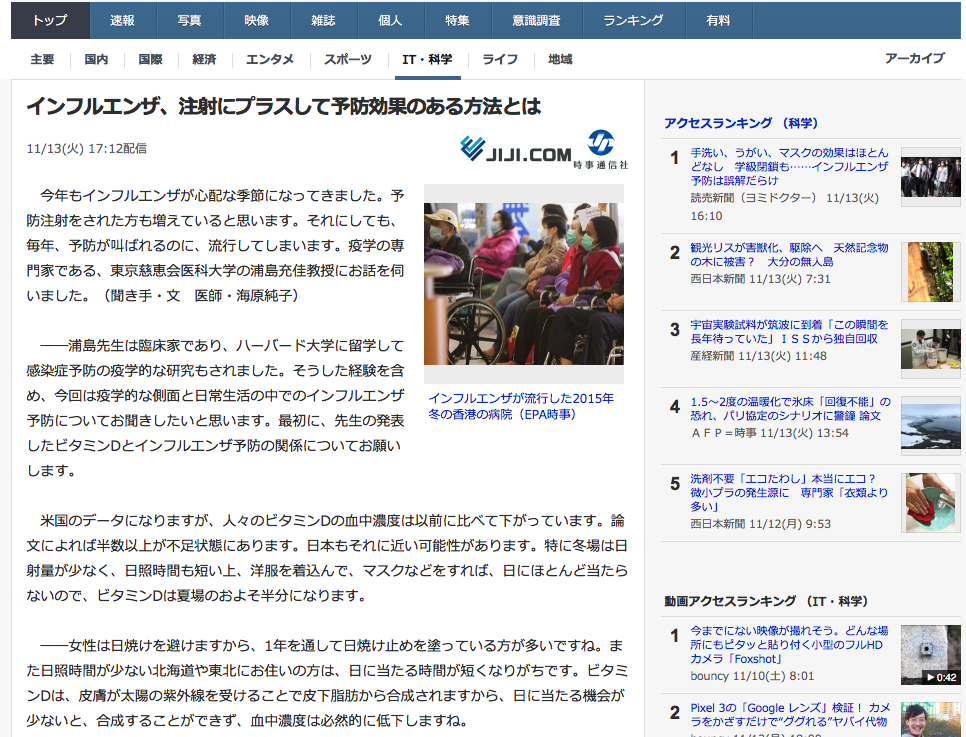The image size is (966, 737).
Task: Click thumbnail for the エコたわし article
Action: [x=930, y=503]
